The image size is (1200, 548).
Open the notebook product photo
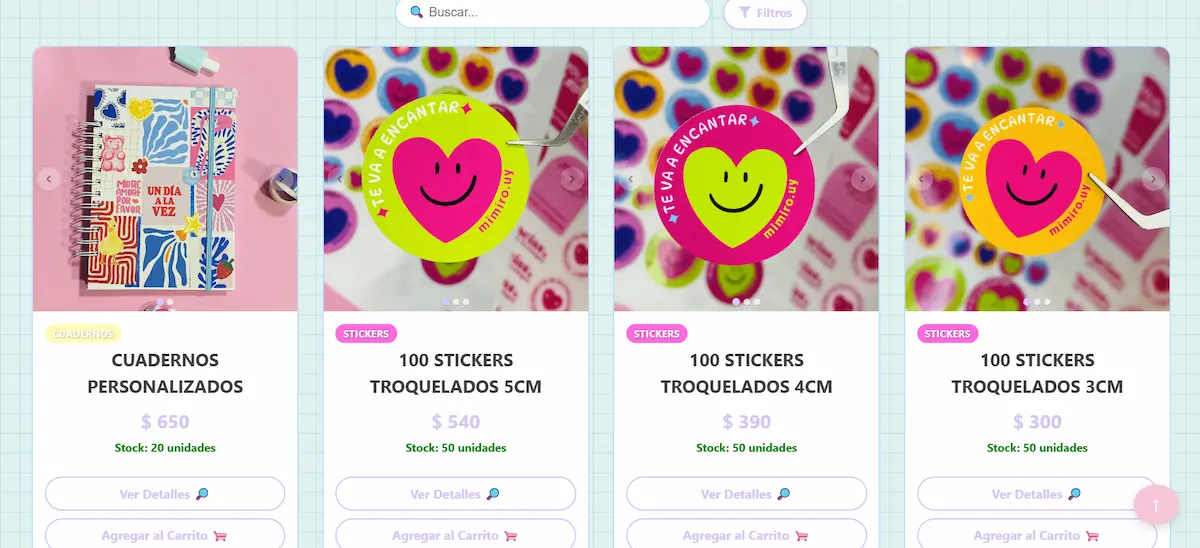click(x=165, y=179)
